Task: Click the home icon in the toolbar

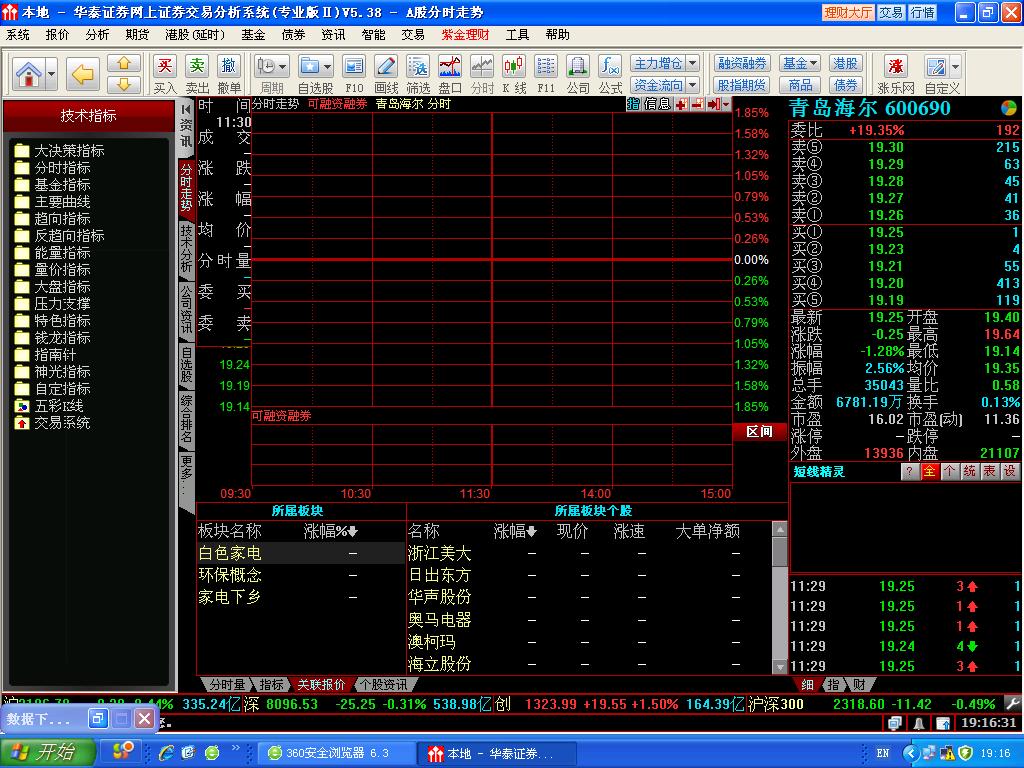Action: click(x=29, y=74)
